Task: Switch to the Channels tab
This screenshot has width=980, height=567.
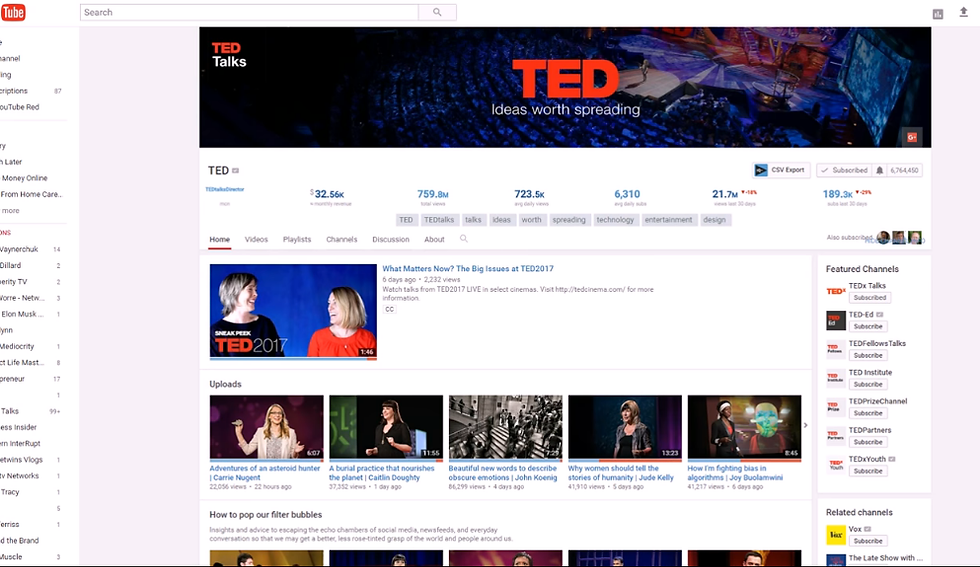Action: pyautogui.click(x=342, y=239)
